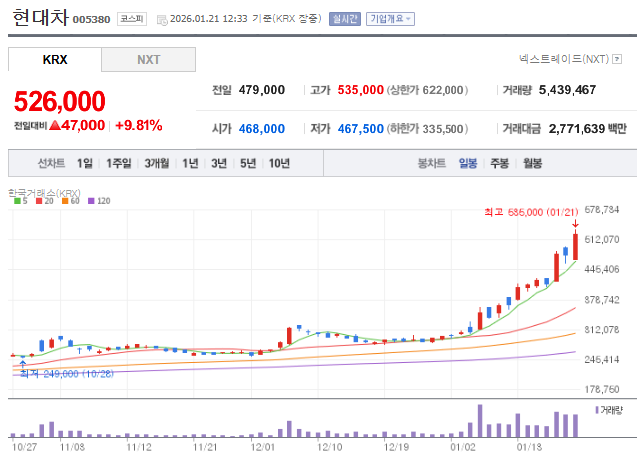Click the green 5-day moving average swatch
This screenshot has height=457, width=637.
point(17,201)
